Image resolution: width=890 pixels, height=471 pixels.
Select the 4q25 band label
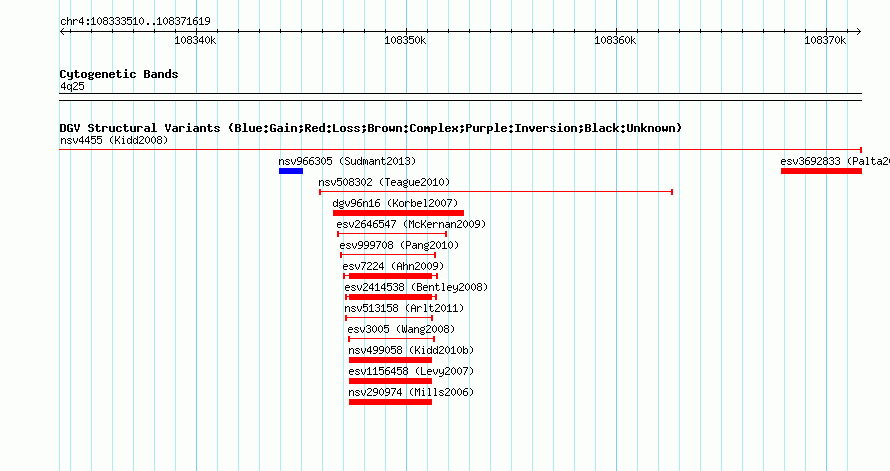click(x=72, y=86)
